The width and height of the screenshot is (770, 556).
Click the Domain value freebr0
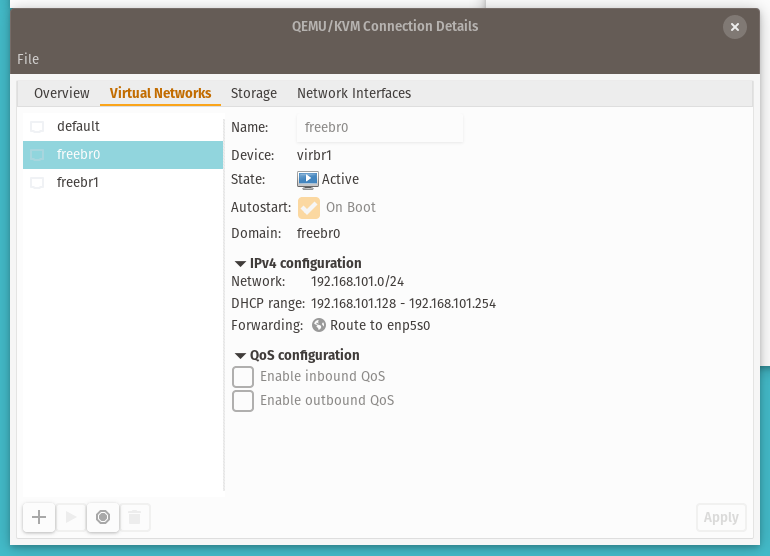[x=318, y=233]
